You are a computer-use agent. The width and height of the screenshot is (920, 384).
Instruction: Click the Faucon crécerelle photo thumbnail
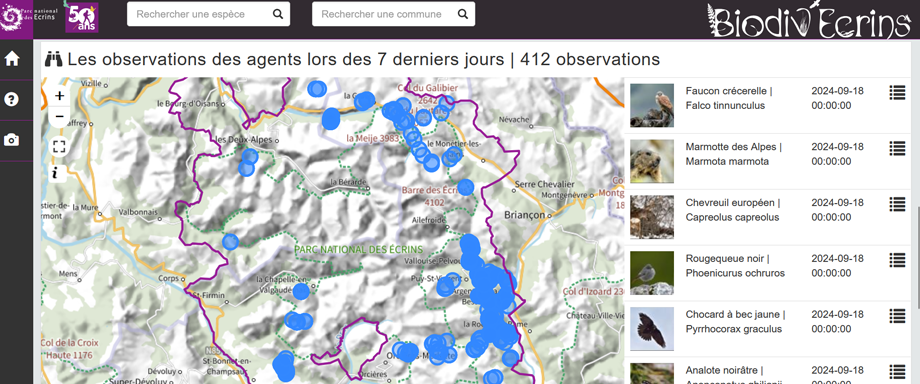652,106
